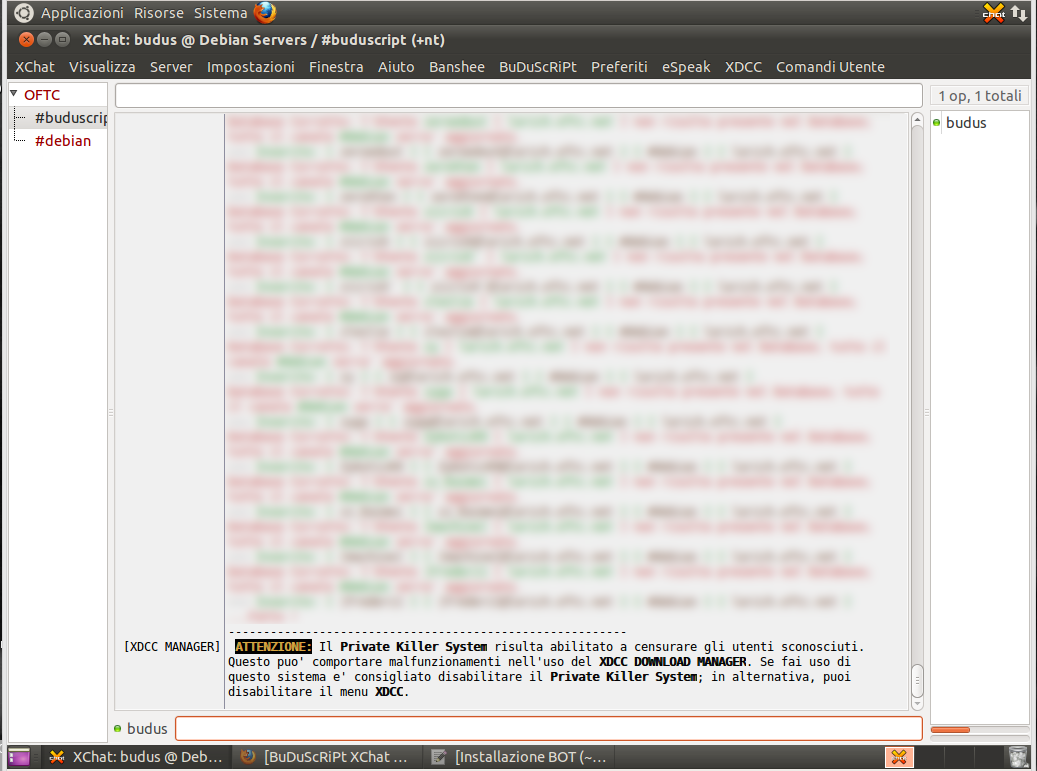The width and height of the screenshot is (1037, 771).
Task: Open the BuDuScRiPt menu
Action: (538, 67)
